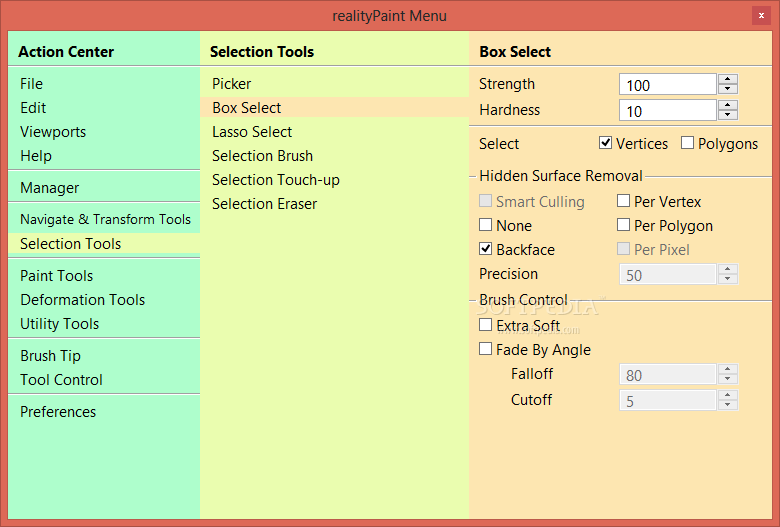Image resolution: width=780 pixels, height=527 pixels.
Task: Uncheck the Vertices checkbox
Action: (605, 143)
